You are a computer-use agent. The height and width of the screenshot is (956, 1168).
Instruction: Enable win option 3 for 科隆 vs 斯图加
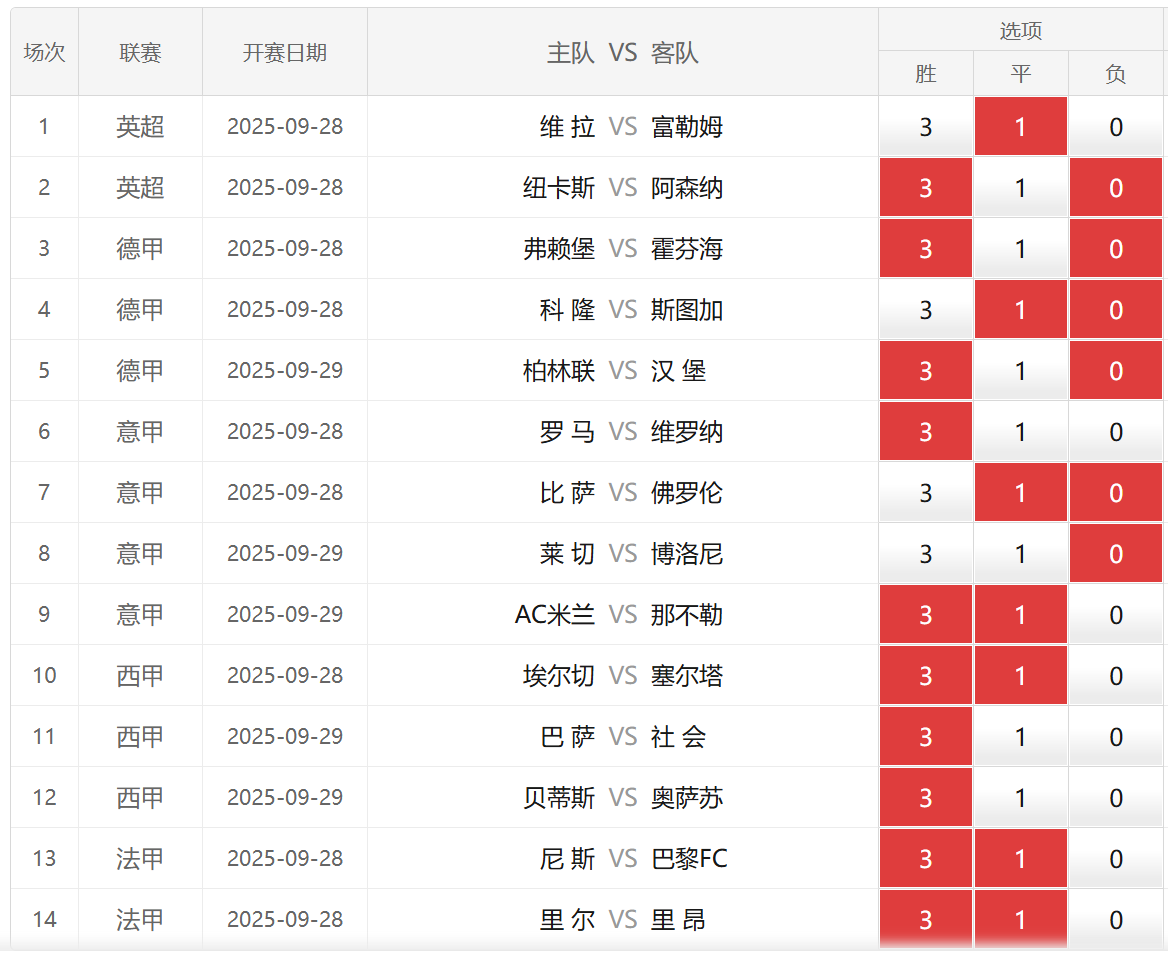pos(925,310)
